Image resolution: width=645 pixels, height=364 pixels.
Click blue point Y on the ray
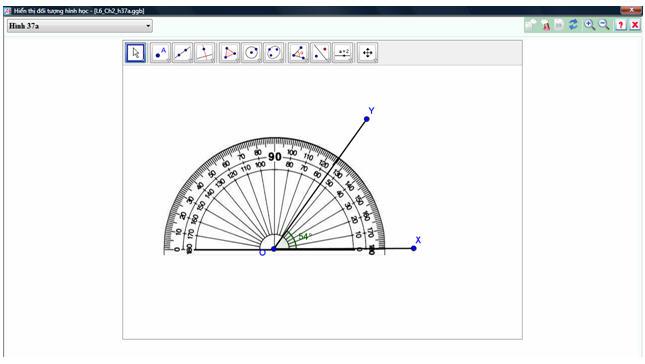367,119
